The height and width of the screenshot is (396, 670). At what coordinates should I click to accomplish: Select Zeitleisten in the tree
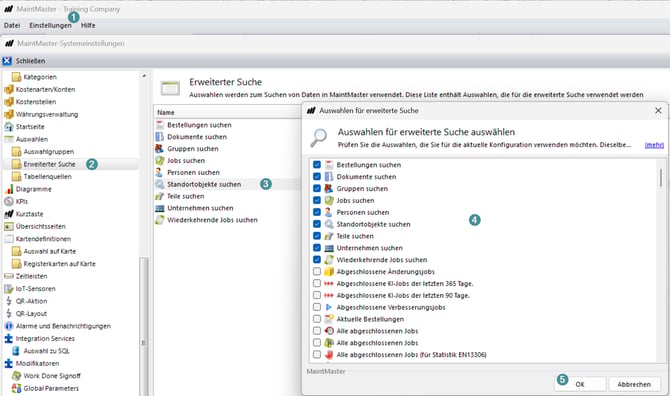(31, 276)
